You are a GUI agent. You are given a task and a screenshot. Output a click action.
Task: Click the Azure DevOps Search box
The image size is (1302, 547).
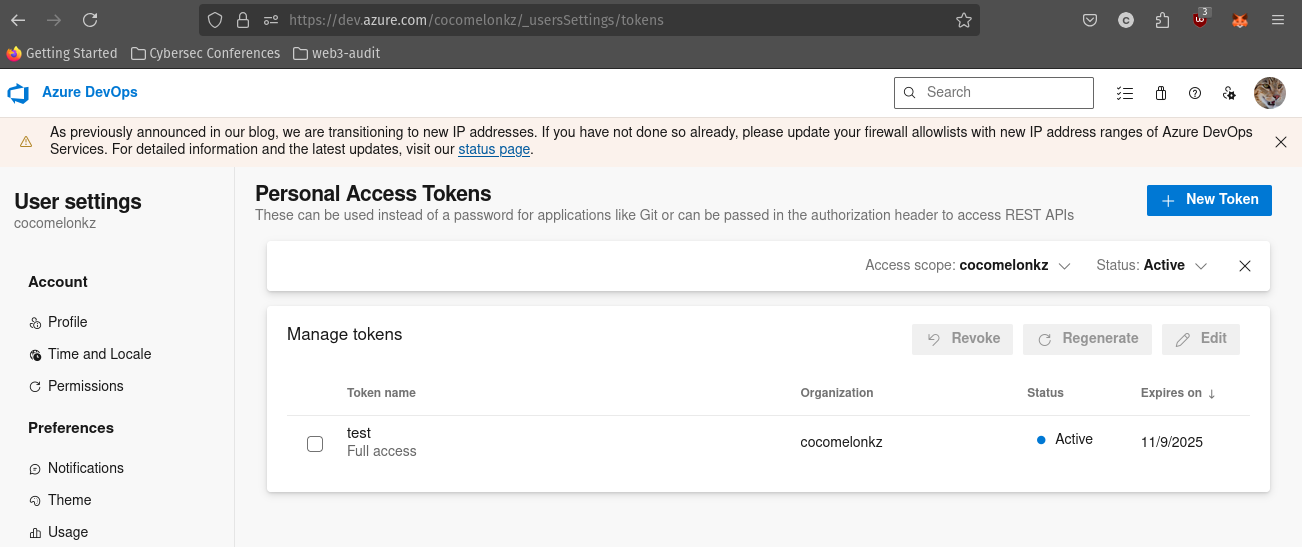point(994,92)
